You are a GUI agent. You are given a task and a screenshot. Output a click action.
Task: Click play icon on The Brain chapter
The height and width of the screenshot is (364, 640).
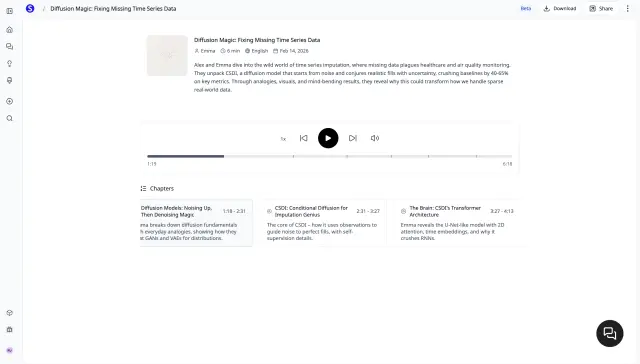tap(403, 211)
